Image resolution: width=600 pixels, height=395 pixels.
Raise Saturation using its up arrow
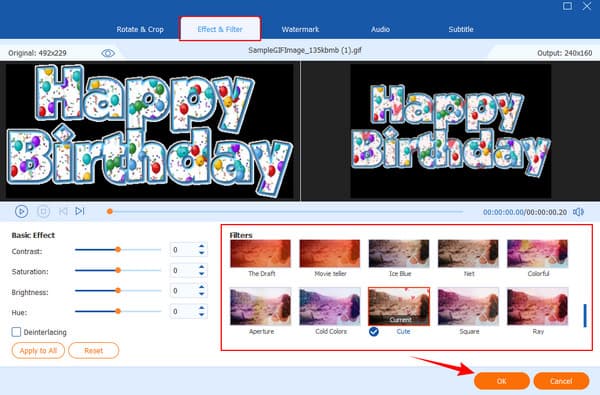click(202, 267)
